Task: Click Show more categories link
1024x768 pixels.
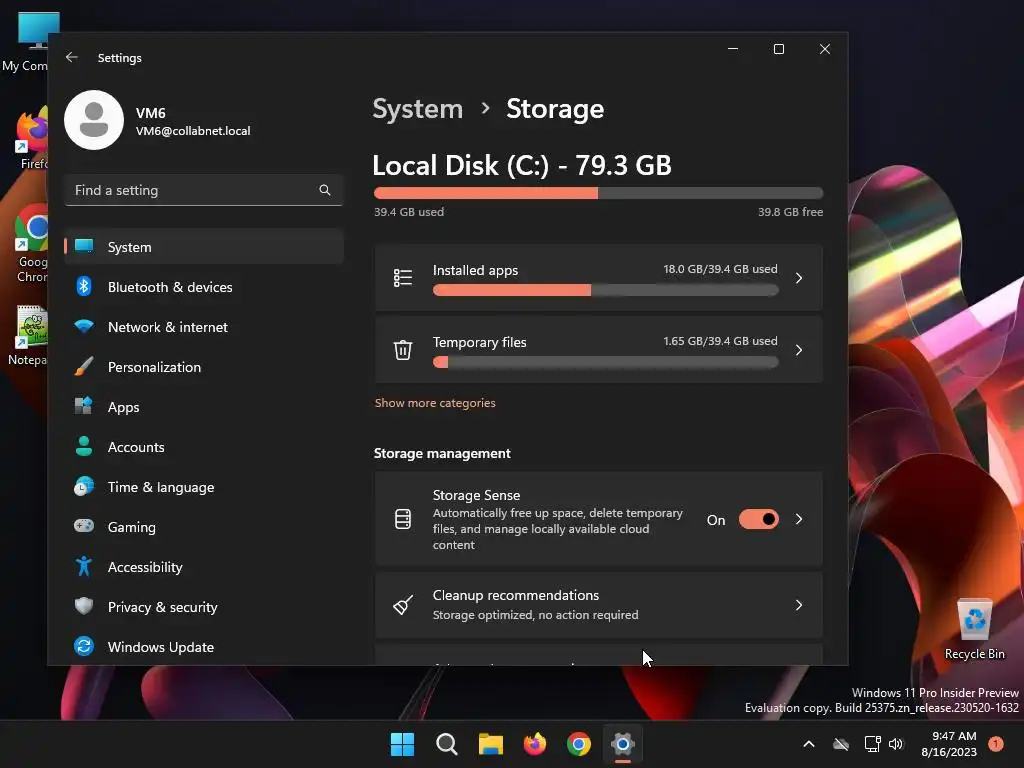Action: (x=435, y=403)
